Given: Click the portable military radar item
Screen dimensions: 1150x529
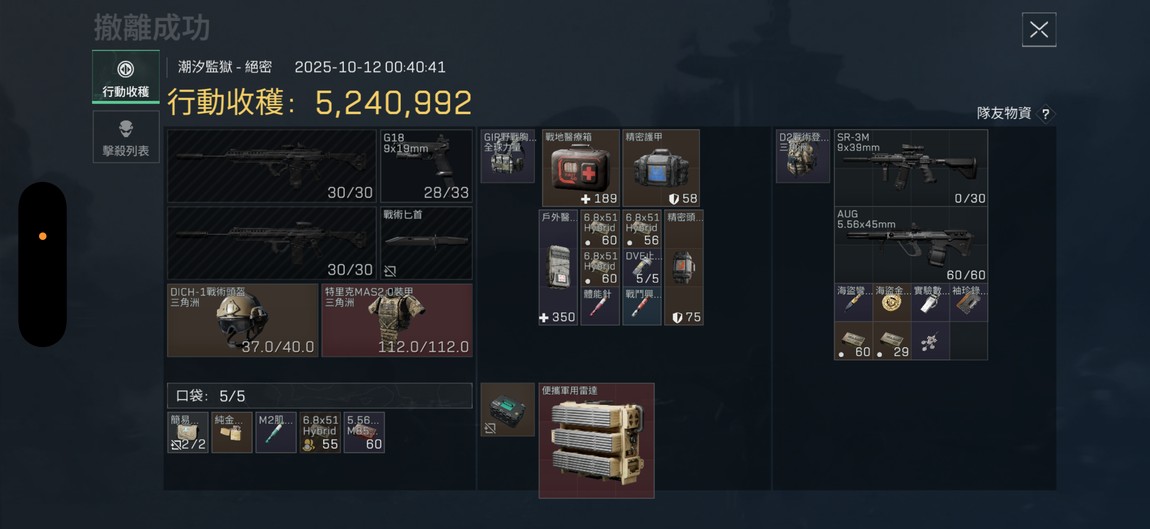Looking at the screenshot, I should (x=596, y=440).
